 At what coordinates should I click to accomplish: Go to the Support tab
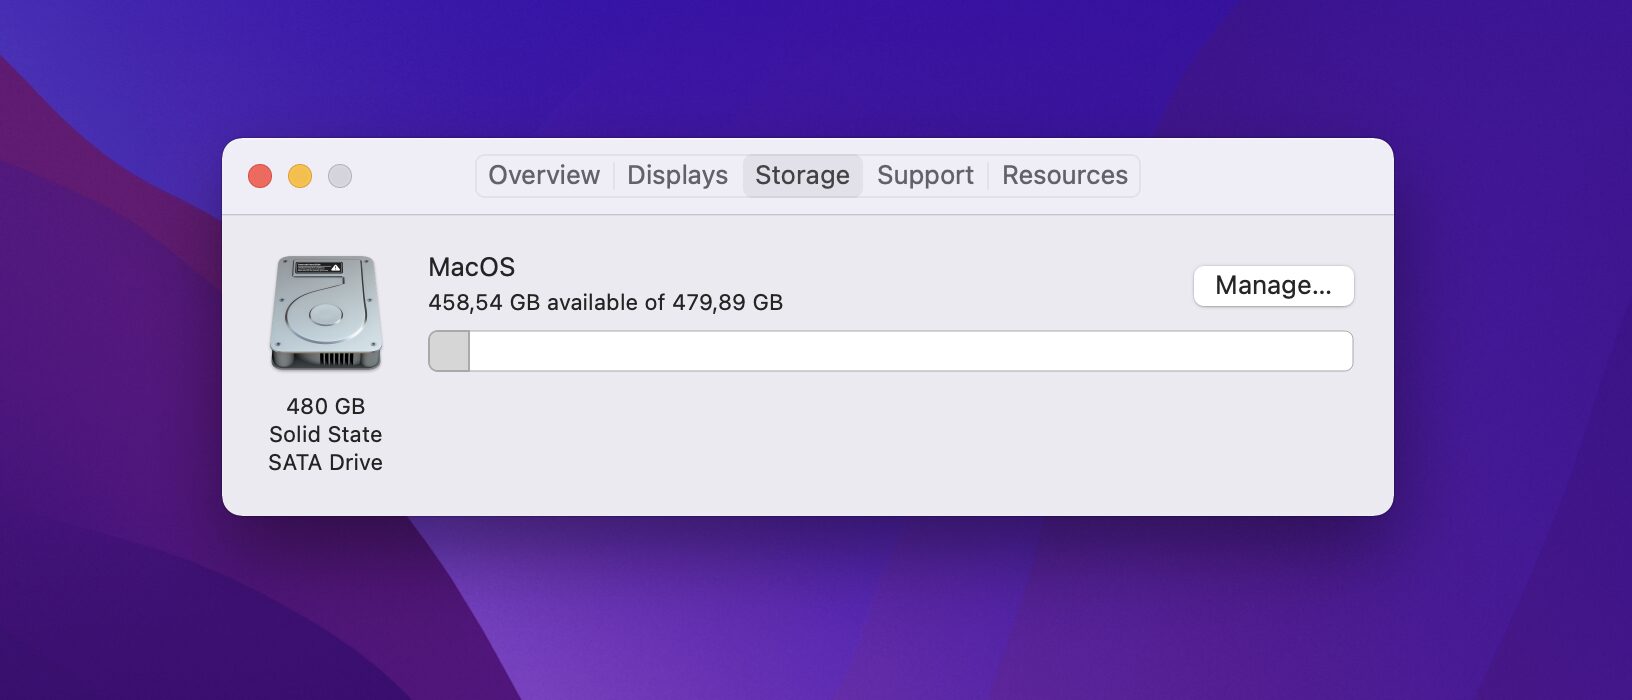tap(925, 176)
